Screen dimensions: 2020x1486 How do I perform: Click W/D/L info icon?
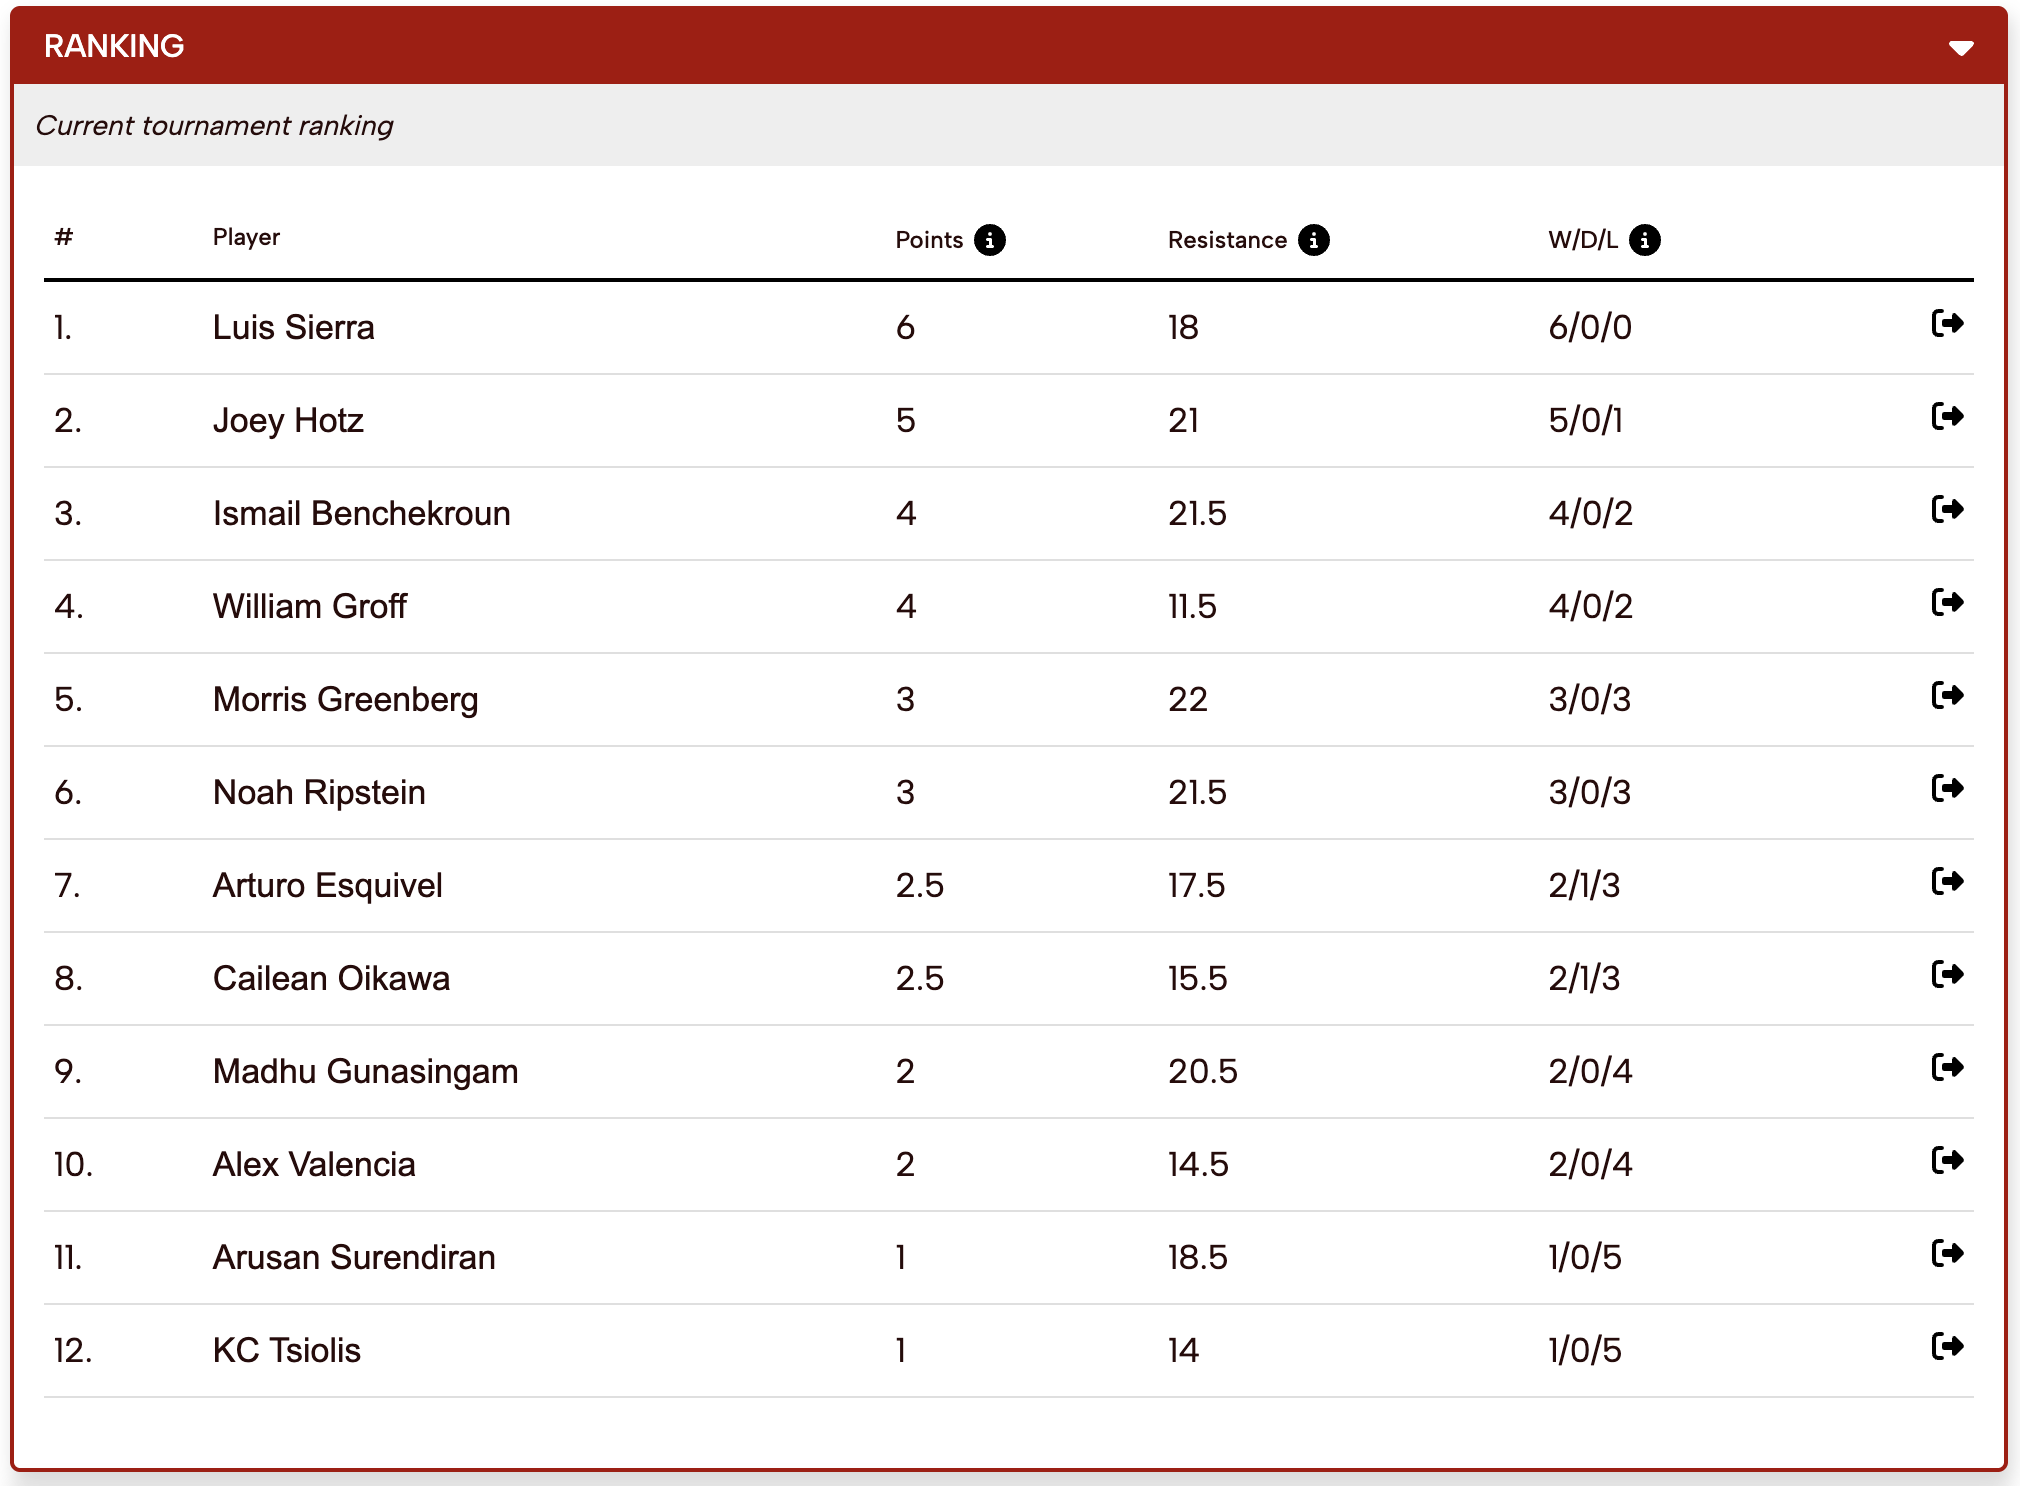click(x=1644, y=240)
